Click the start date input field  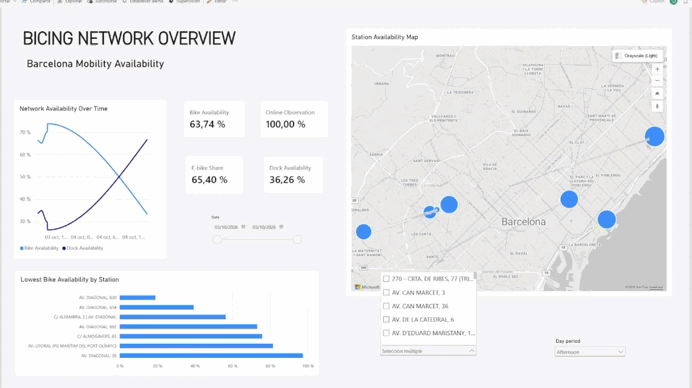(226, 227)
